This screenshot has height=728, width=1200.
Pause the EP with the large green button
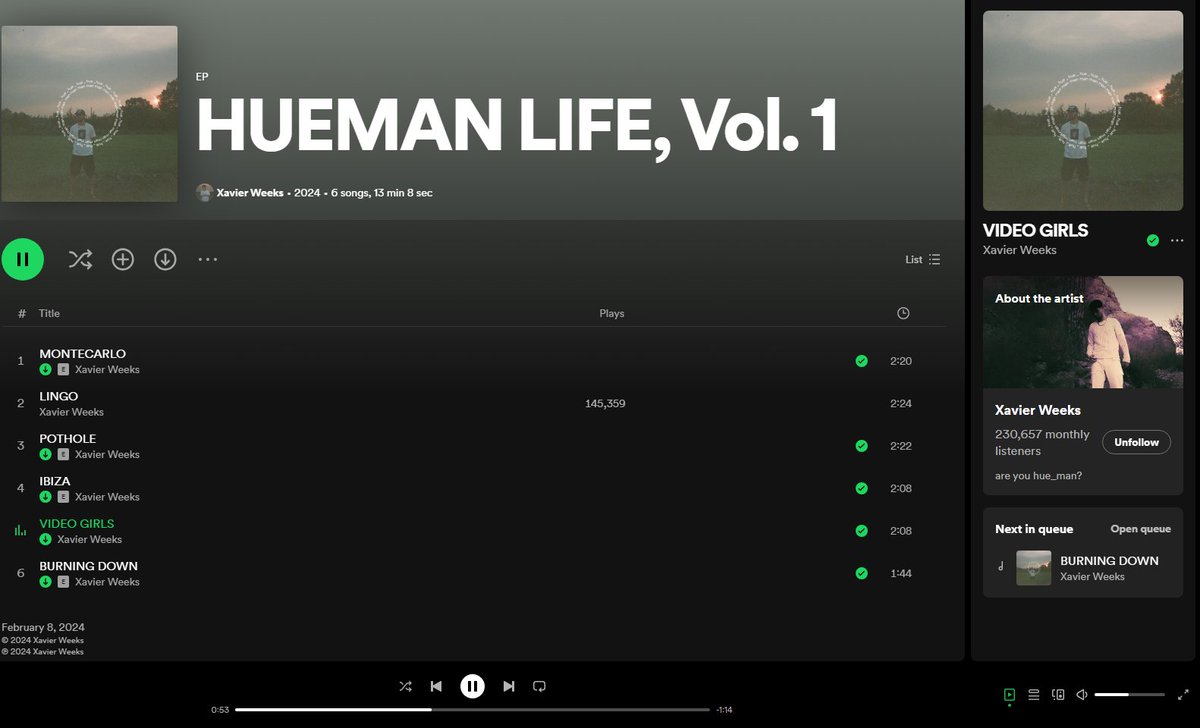point(22,259)
